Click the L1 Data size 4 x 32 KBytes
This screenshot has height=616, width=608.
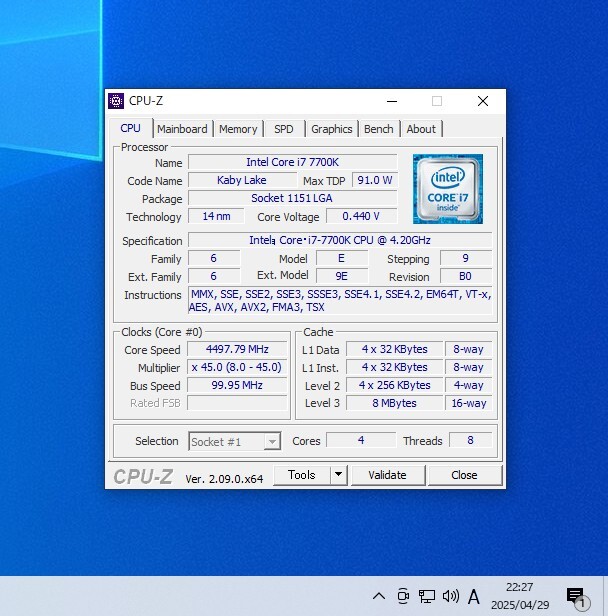coord(395,349)
